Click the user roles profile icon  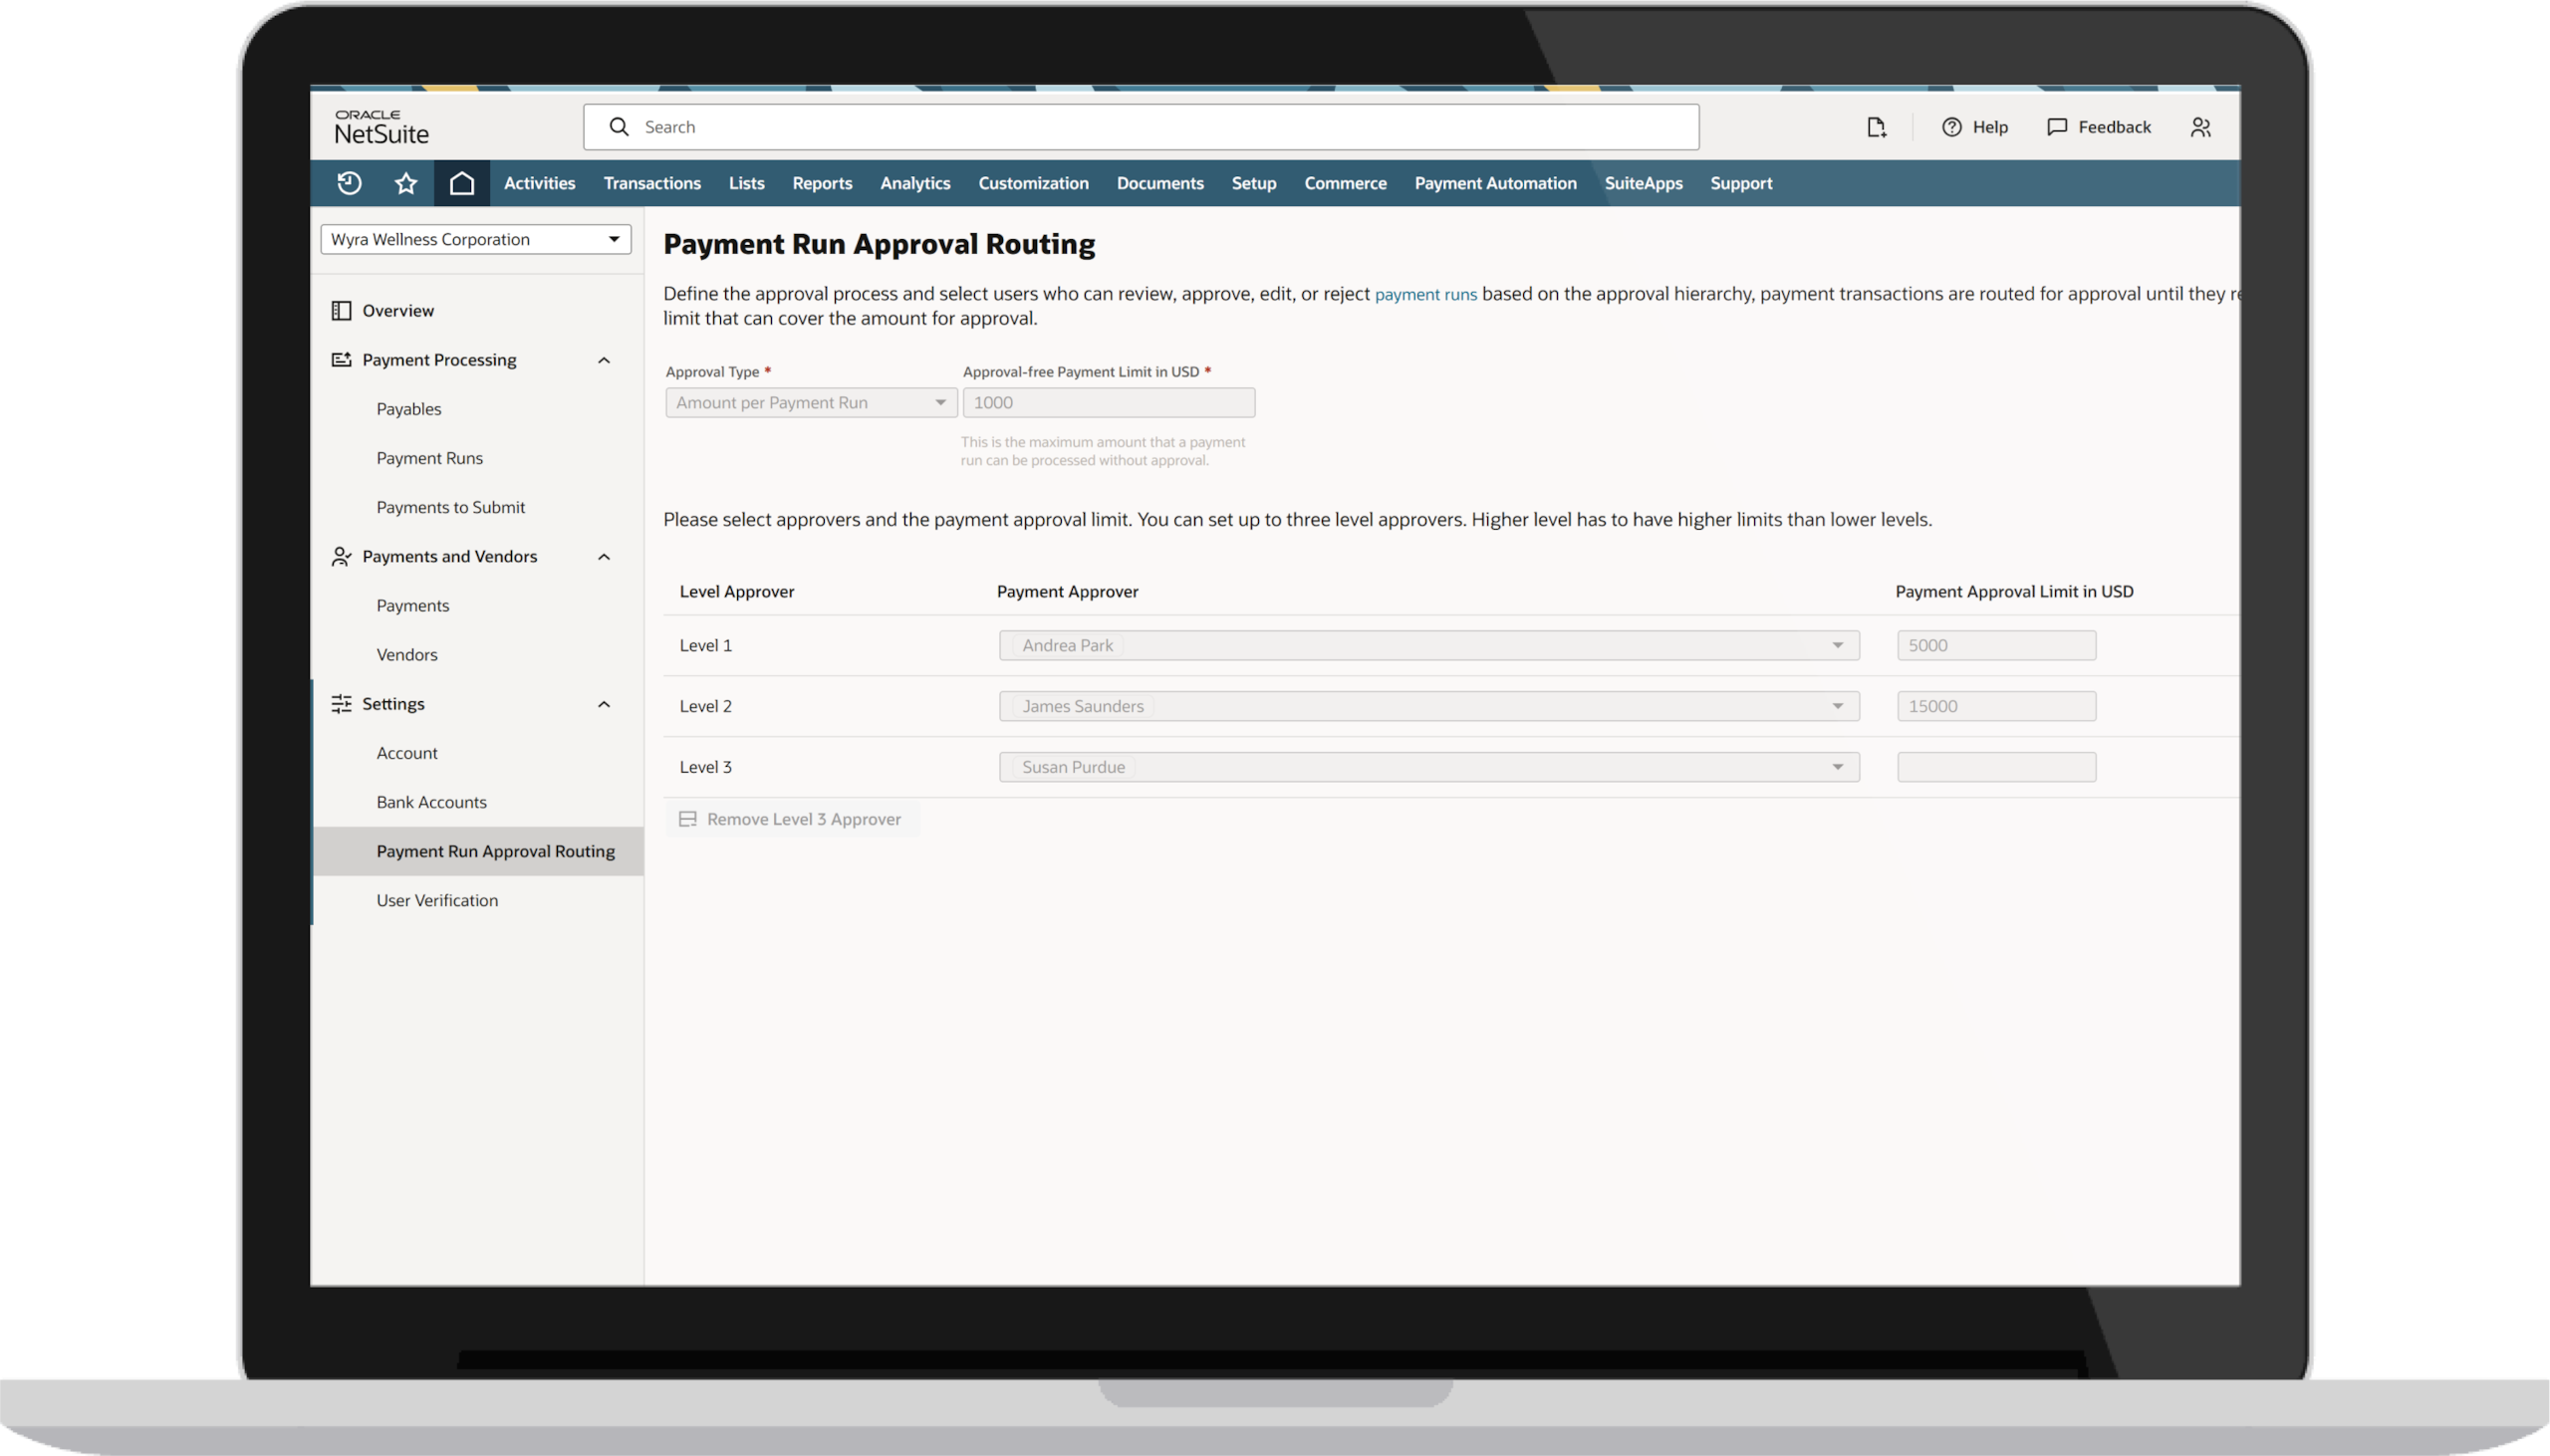tap(2200, 127)
